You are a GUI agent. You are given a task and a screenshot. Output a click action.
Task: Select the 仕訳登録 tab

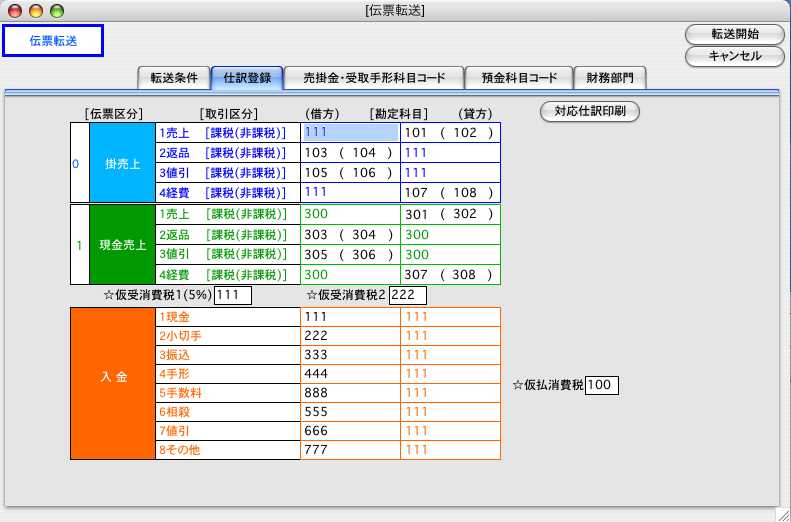coord(245,77)
